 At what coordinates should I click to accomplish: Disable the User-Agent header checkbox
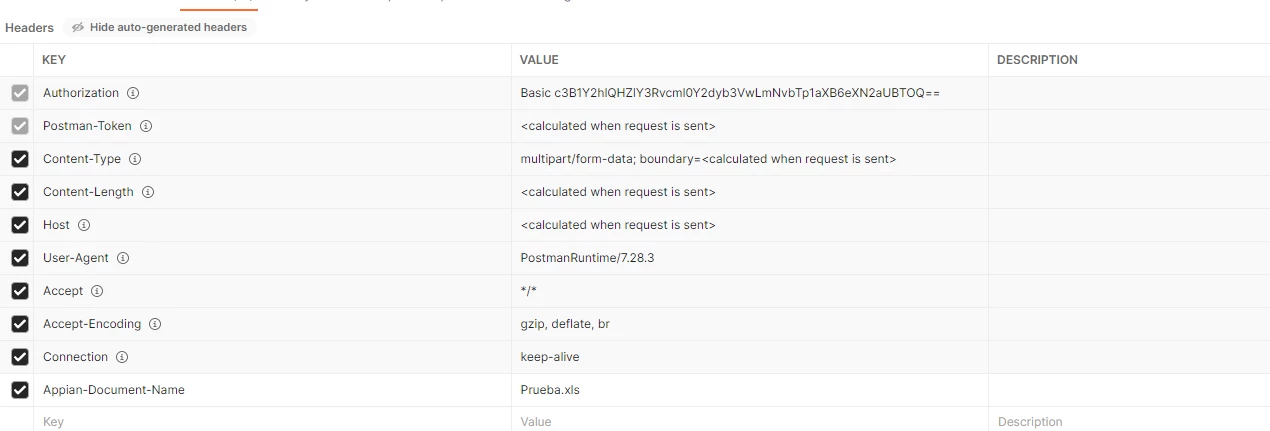(x=19, y=258)
